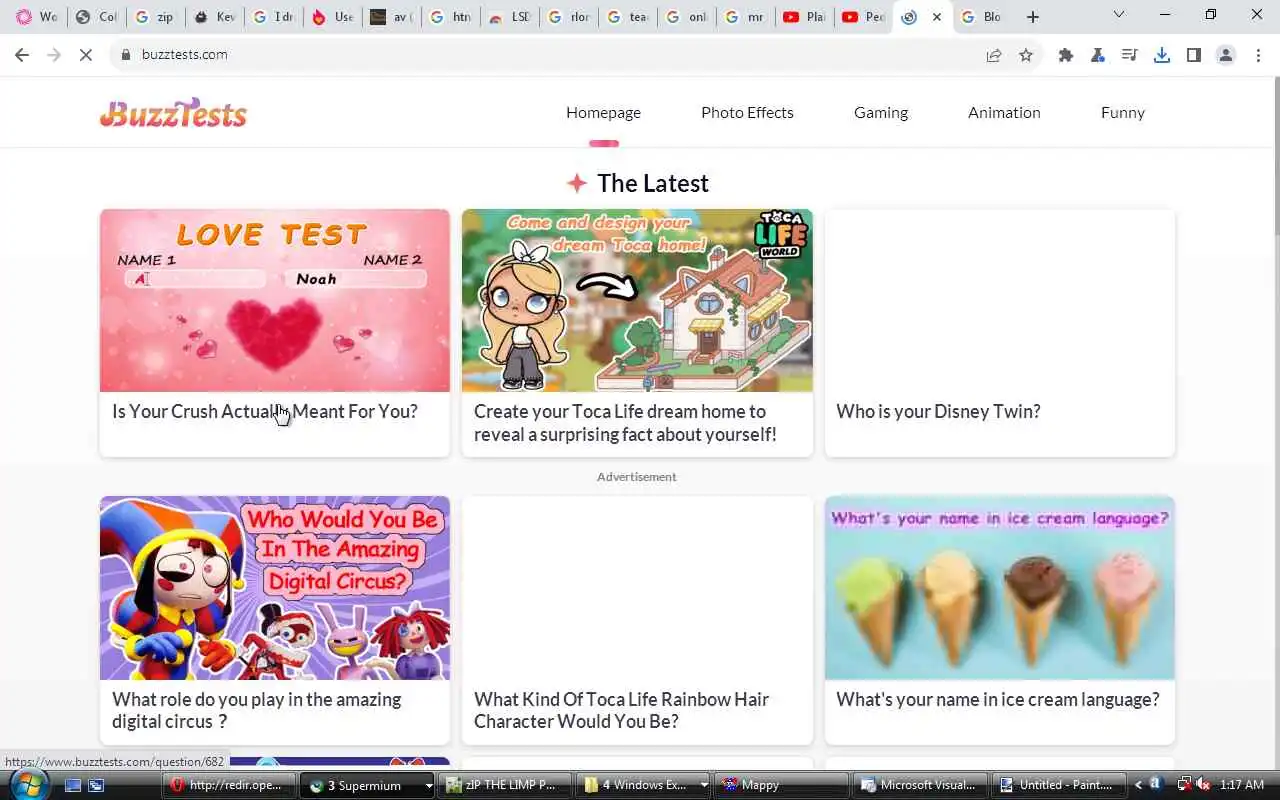
Task: Click the network tray icon
Action: [1183, 785]
